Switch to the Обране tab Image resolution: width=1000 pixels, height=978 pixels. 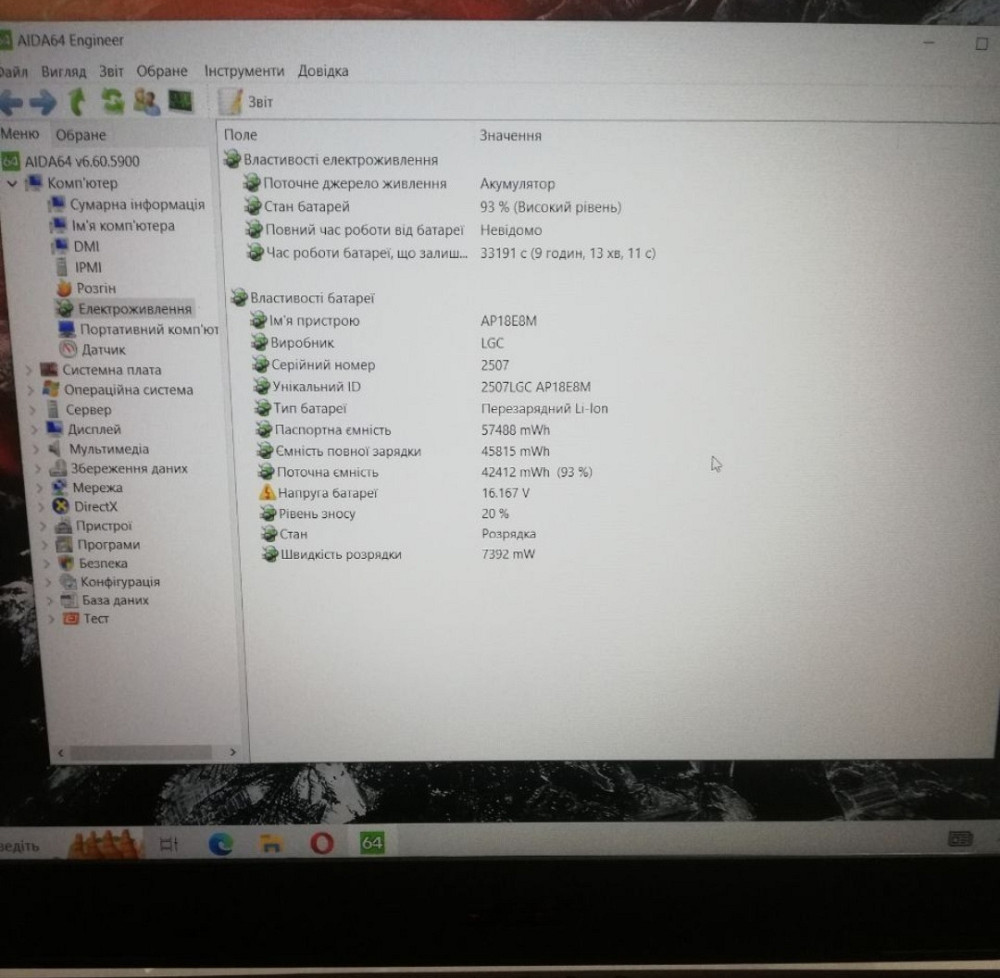tap(79, 134)
